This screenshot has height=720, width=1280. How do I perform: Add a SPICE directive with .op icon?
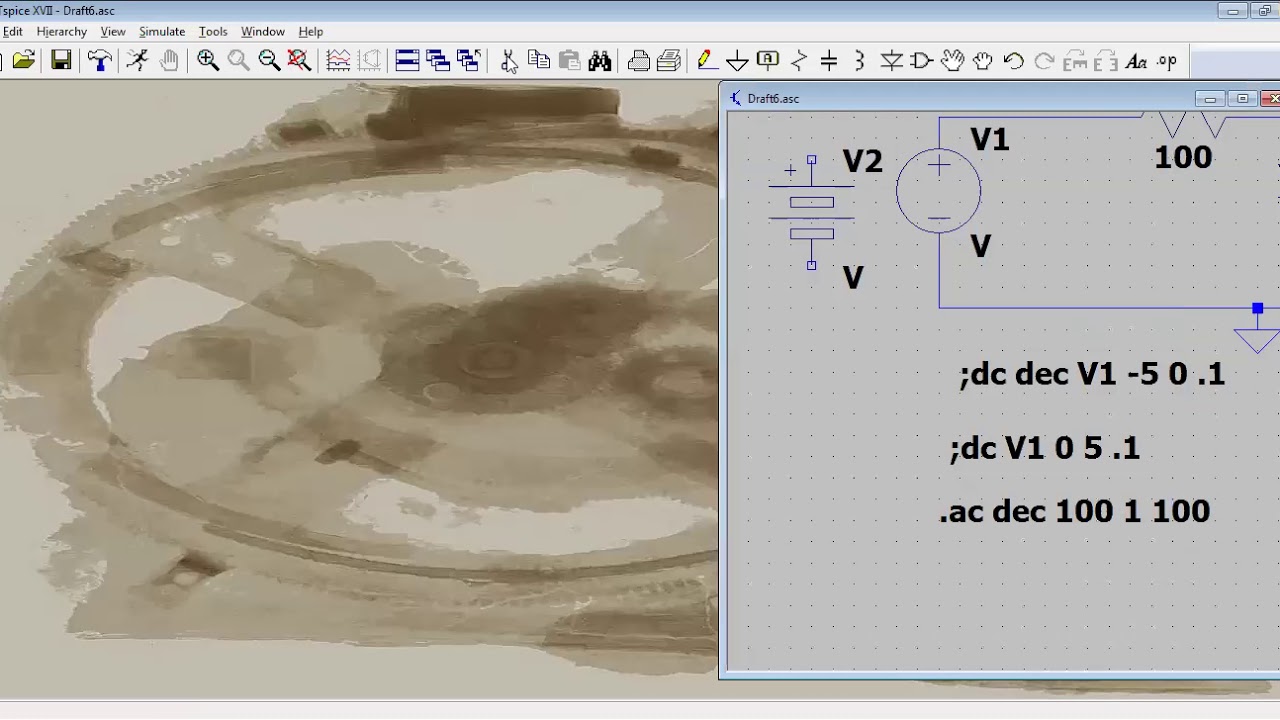click(1167, 61)
